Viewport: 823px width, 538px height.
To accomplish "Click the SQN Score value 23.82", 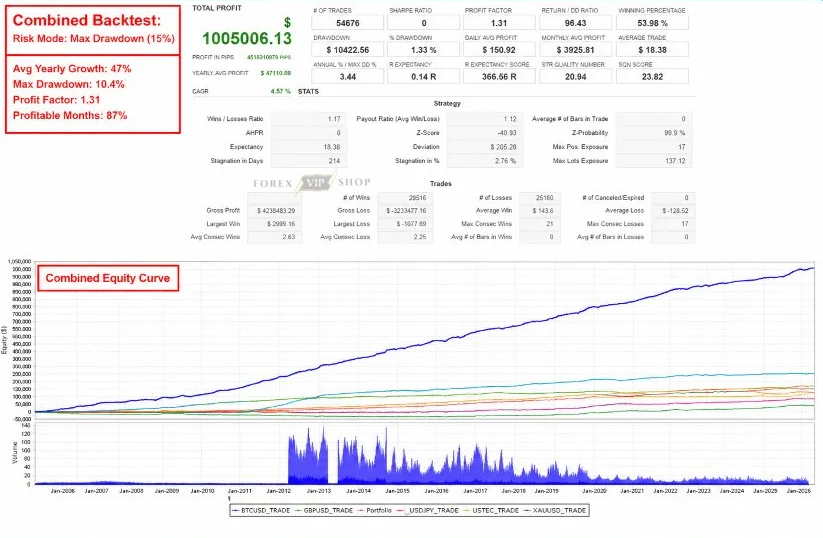I will pos(652,77).
